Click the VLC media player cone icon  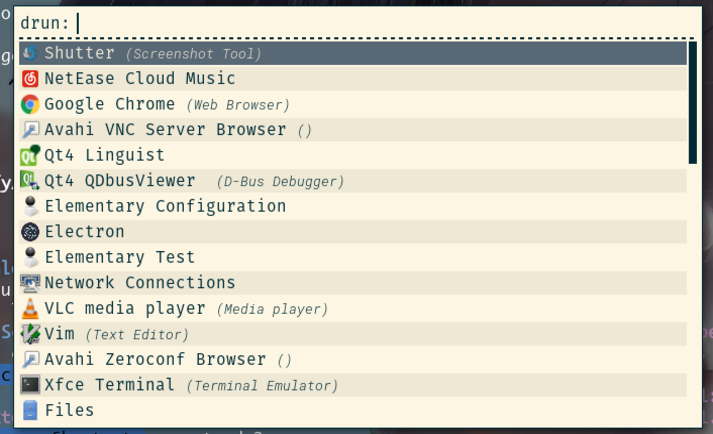click(x=30, y=308)
